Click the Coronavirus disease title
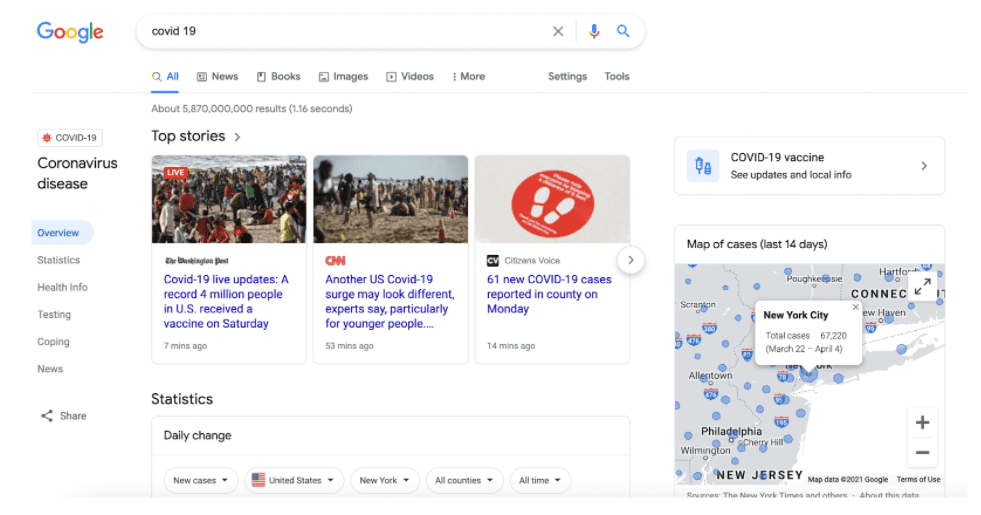Viewport: 981px width, 515px height. coord(77,173)
